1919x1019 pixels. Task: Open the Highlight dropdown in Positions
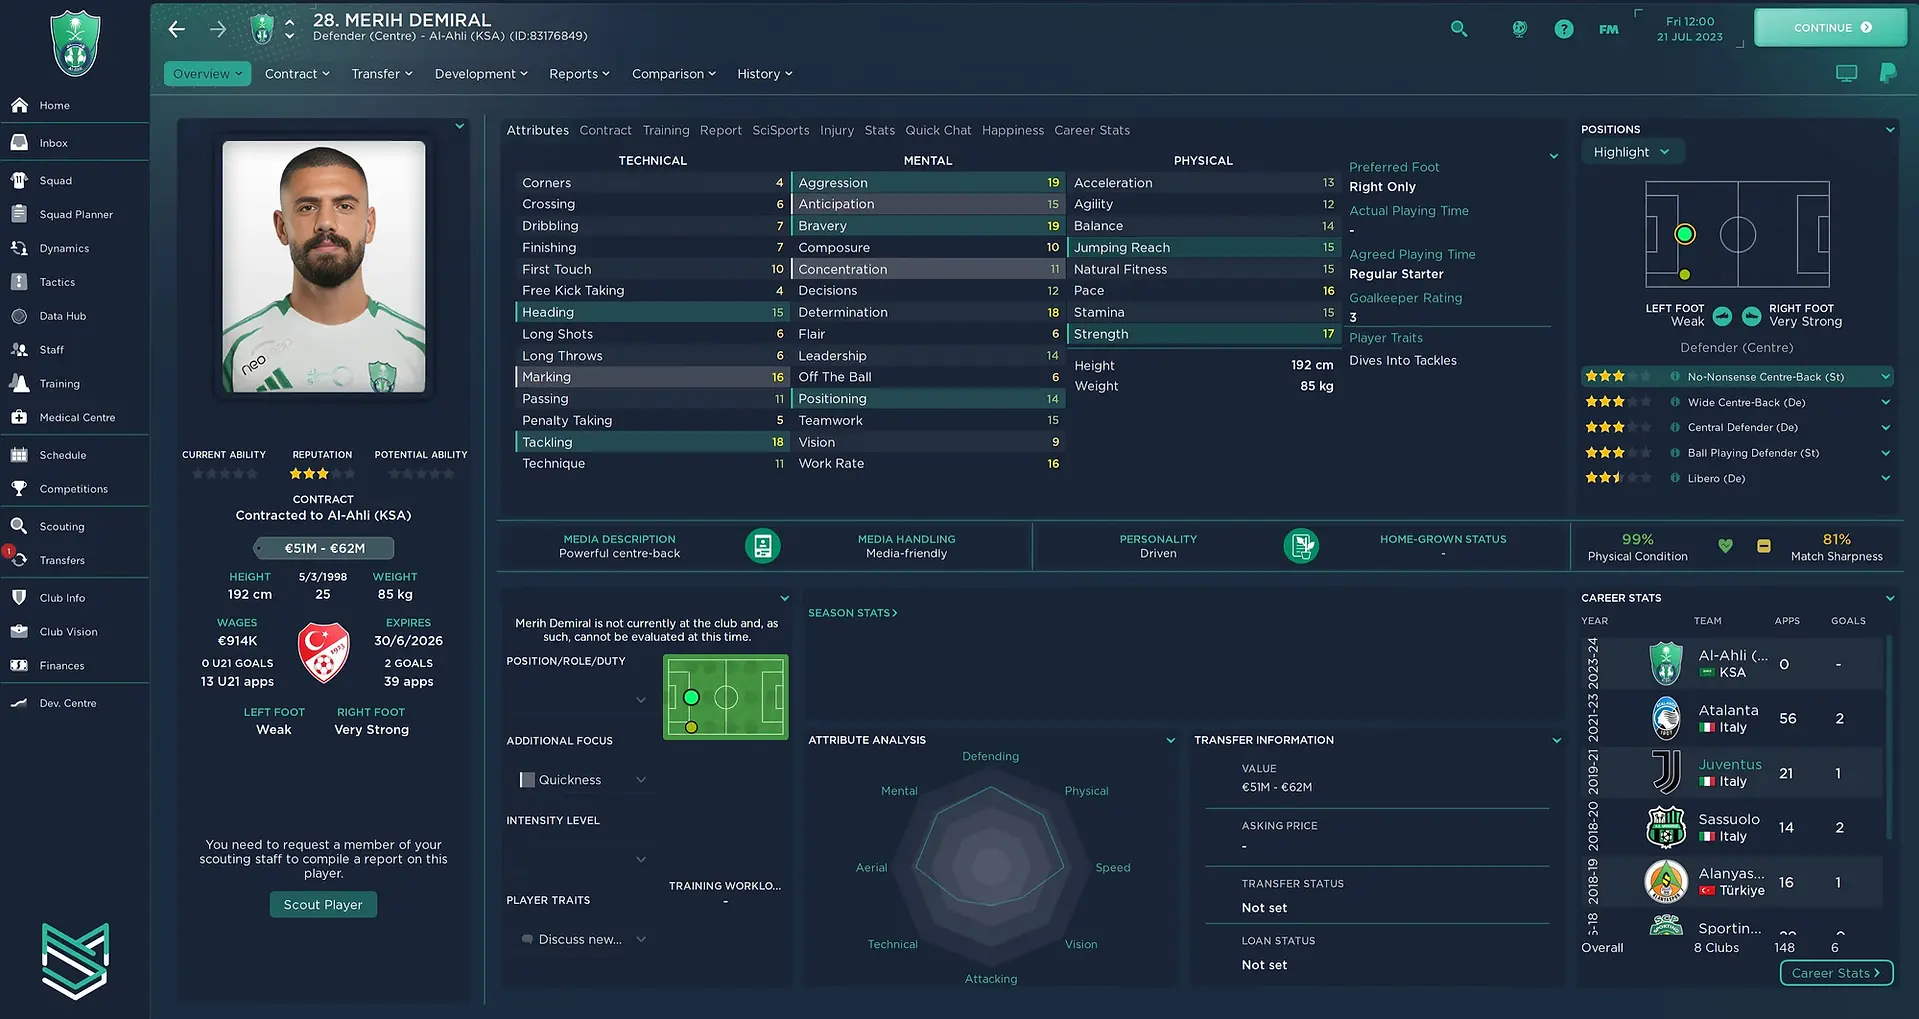tap(1632, 152)
